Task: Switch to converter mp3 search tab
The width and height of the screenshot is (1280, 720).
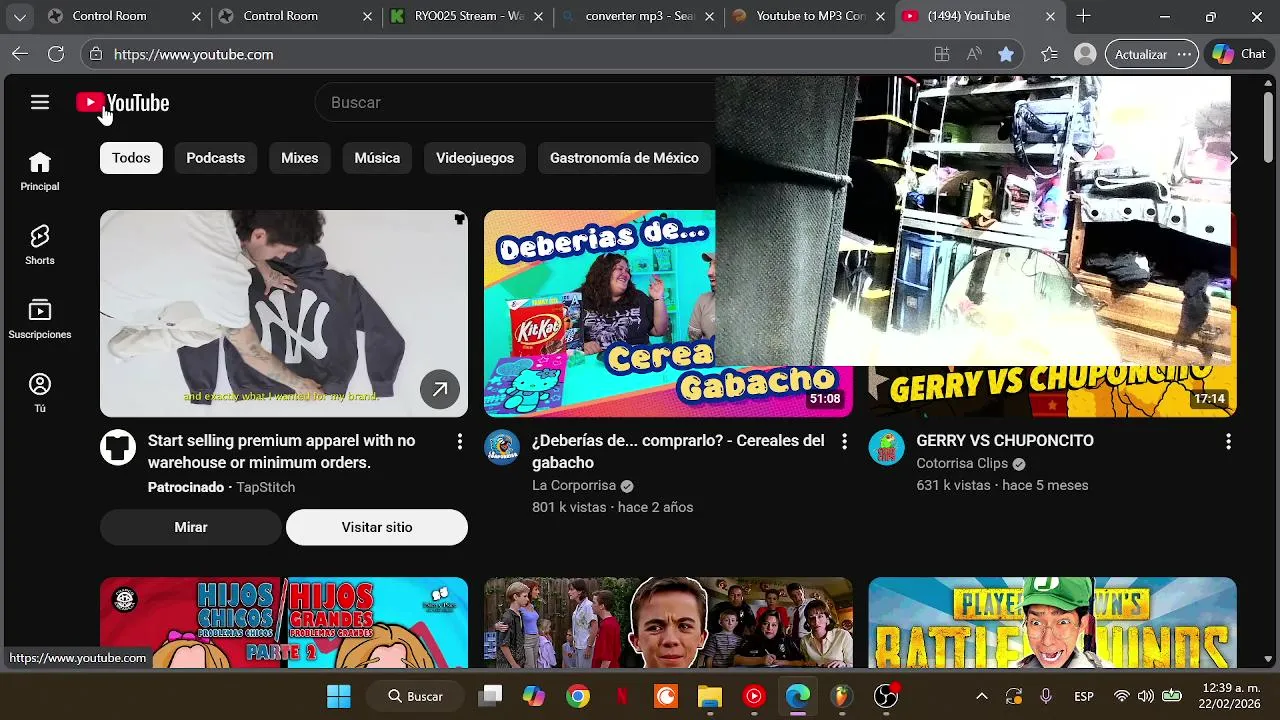Action: (639, 16)
